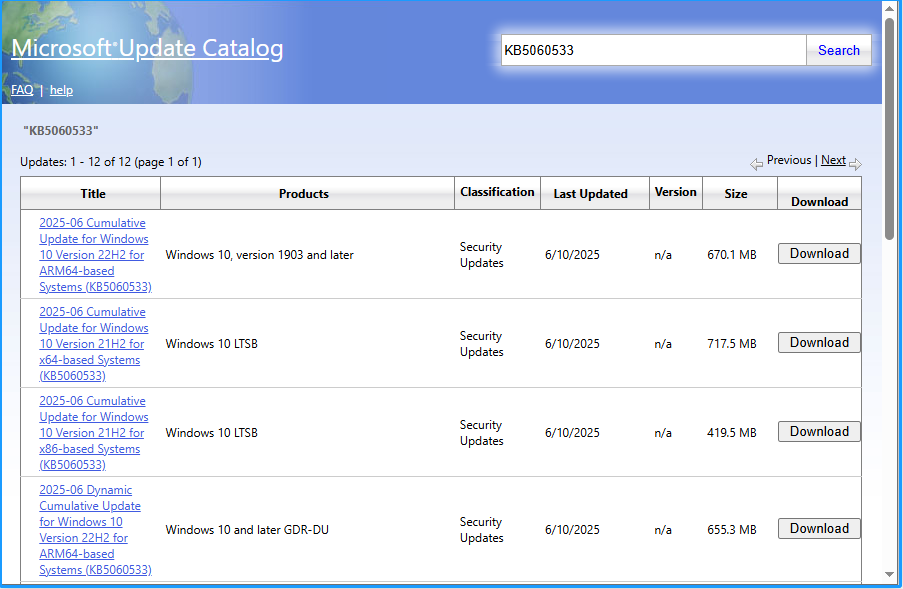Open the Microsoft Update Catalog home link

tap(147, 48)
